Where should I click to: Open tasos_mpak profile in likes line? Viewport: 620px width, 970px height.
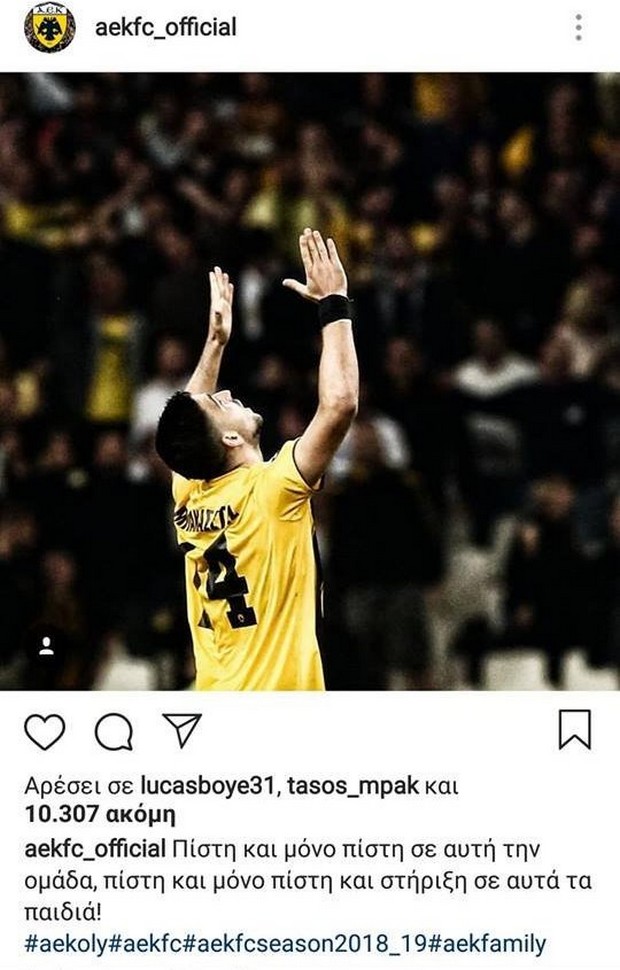click(353, 786)
